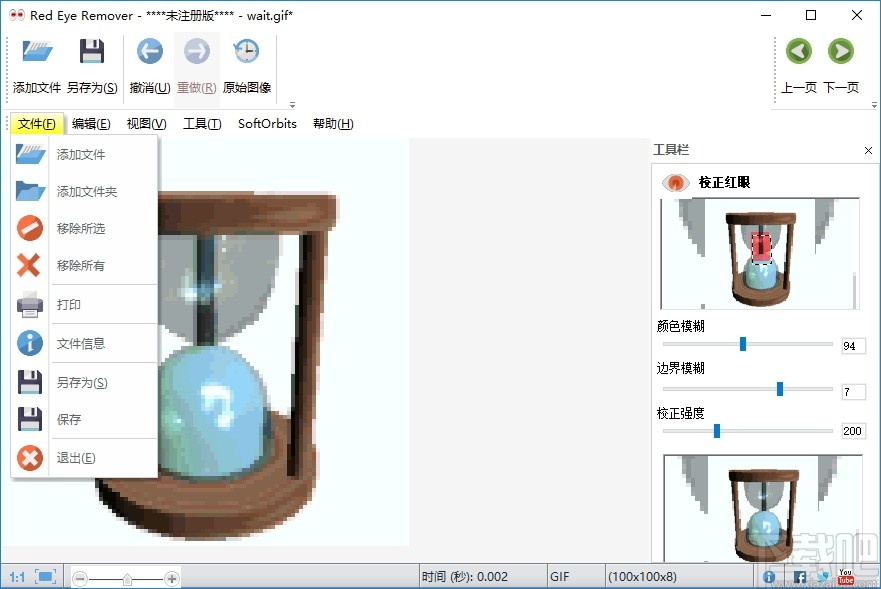The width and height of the screenshot is (881, 589).
Task: Click the YouTube icon in the status bar
Action: point(845,577)
